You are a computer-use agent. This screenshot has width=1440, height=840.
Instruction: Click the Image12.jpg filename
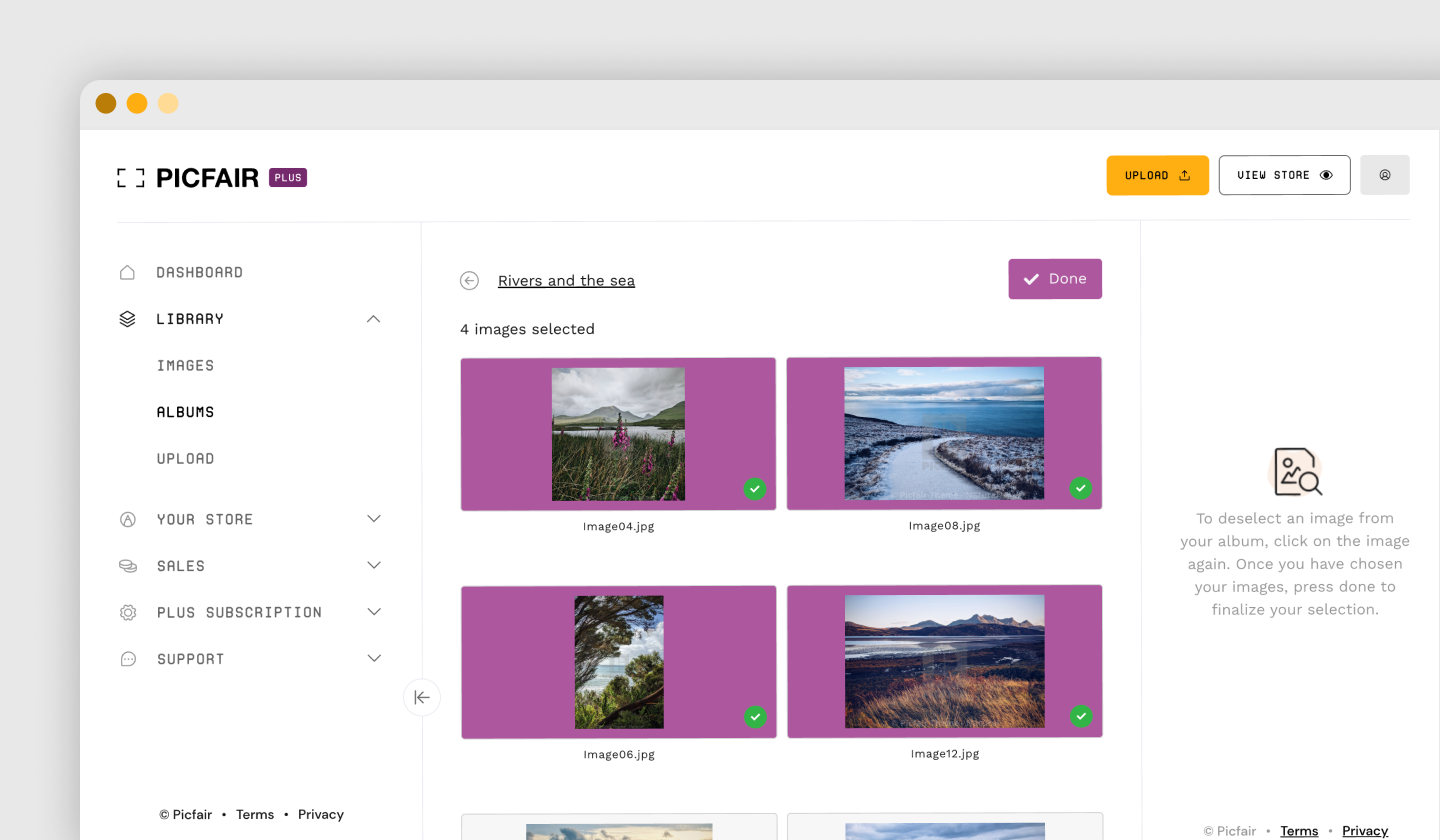(944, 754)
